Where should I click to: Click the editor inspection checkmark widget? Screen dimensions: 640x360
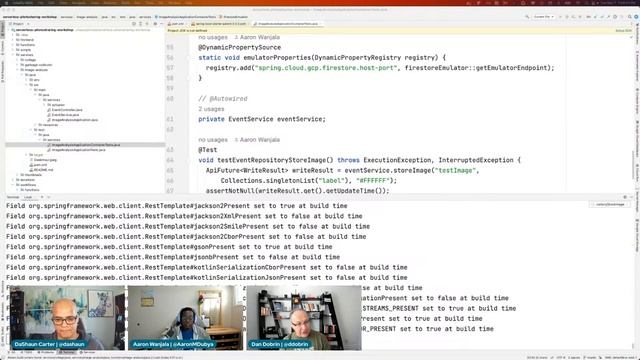coord(631,37)
